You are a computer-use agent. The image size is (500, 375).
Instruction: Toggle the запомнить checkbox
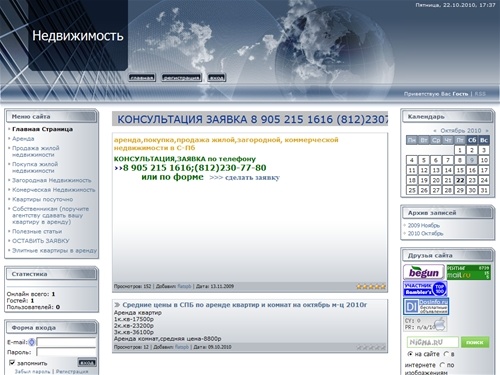click(12, 363)
